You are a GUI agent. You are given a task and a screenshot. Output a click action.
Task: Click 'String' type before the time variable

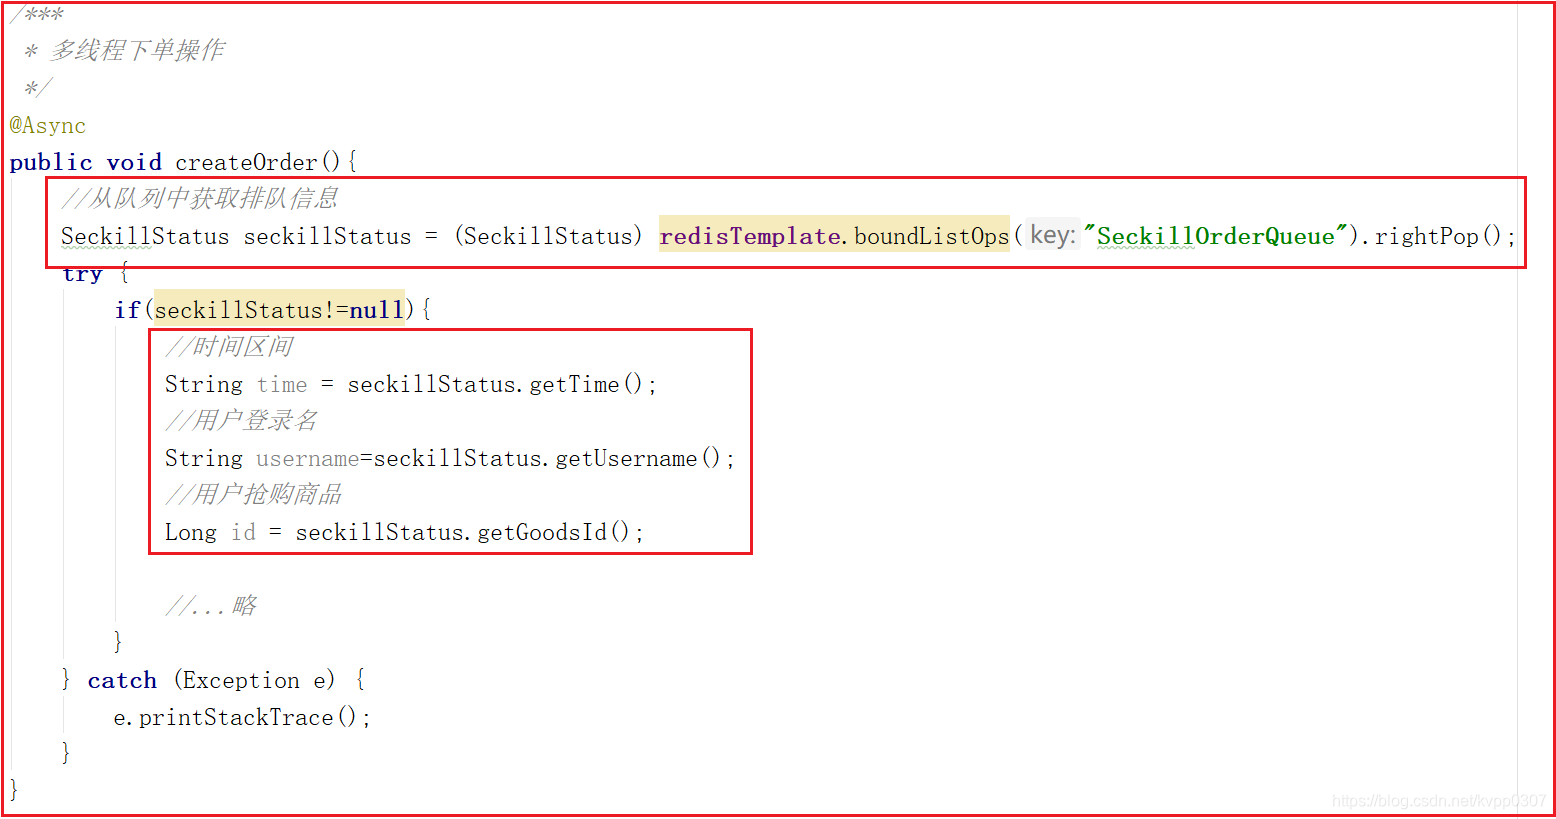pyautogui.click(x=204, y=384)
